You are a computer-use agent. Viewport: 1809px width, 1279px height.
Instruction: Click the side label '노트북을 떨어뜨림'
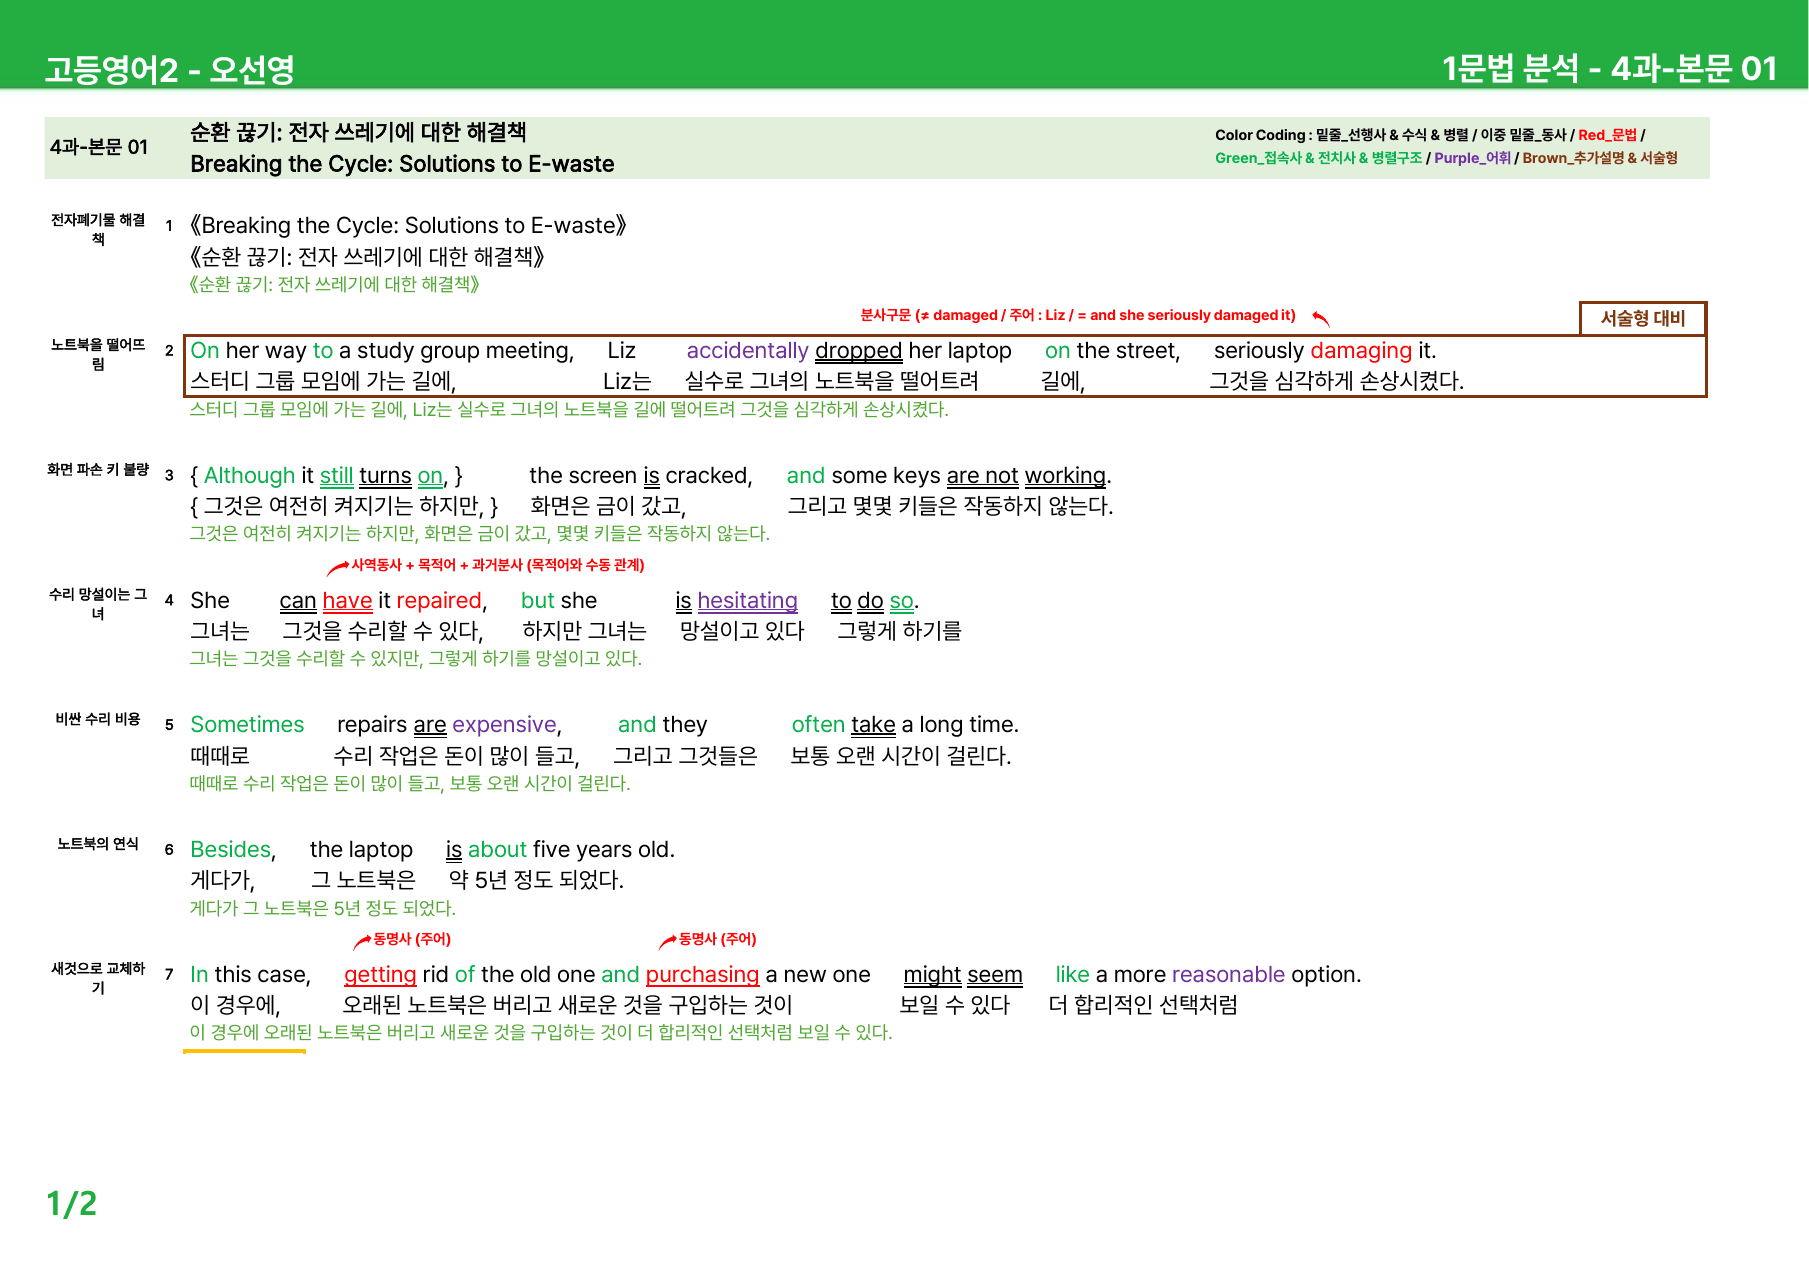[98, 354]
